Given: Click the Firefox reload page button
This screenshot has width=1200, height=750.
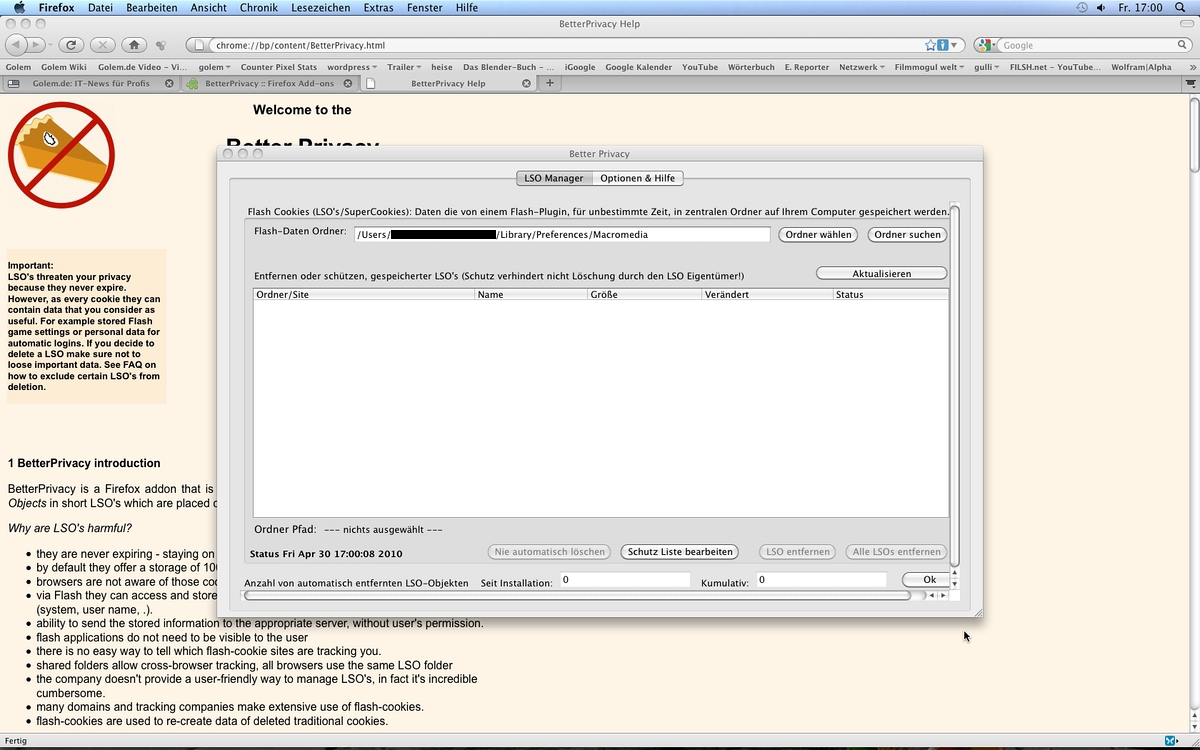Looking at the screenshot, I should (70, 45).
